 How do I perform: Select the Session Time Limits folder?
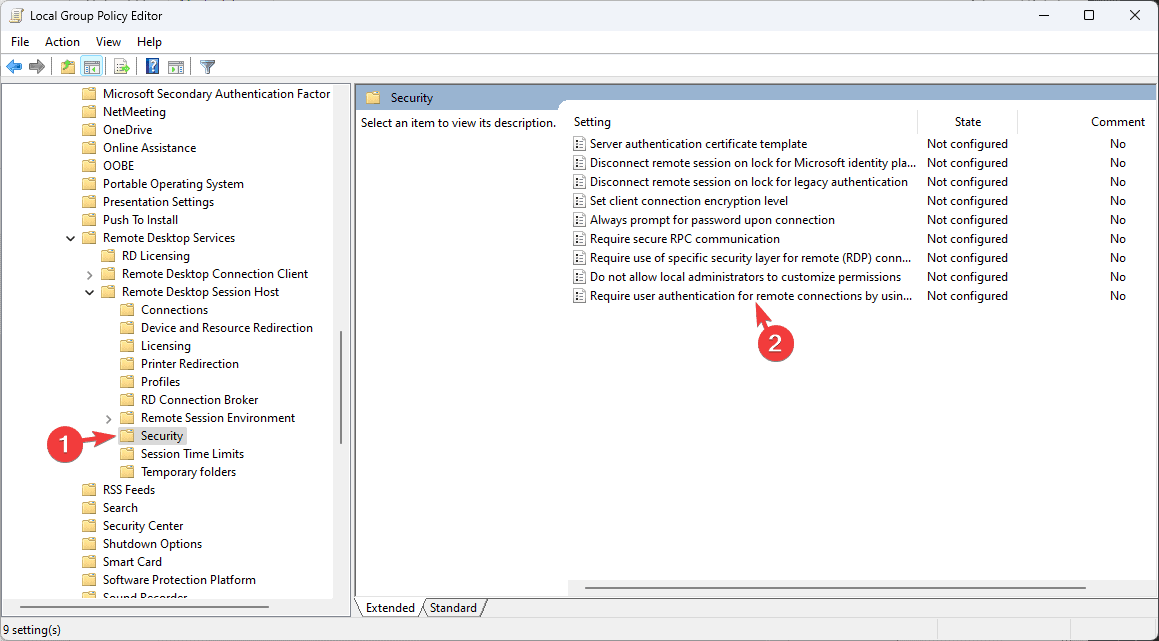(192, 454)
